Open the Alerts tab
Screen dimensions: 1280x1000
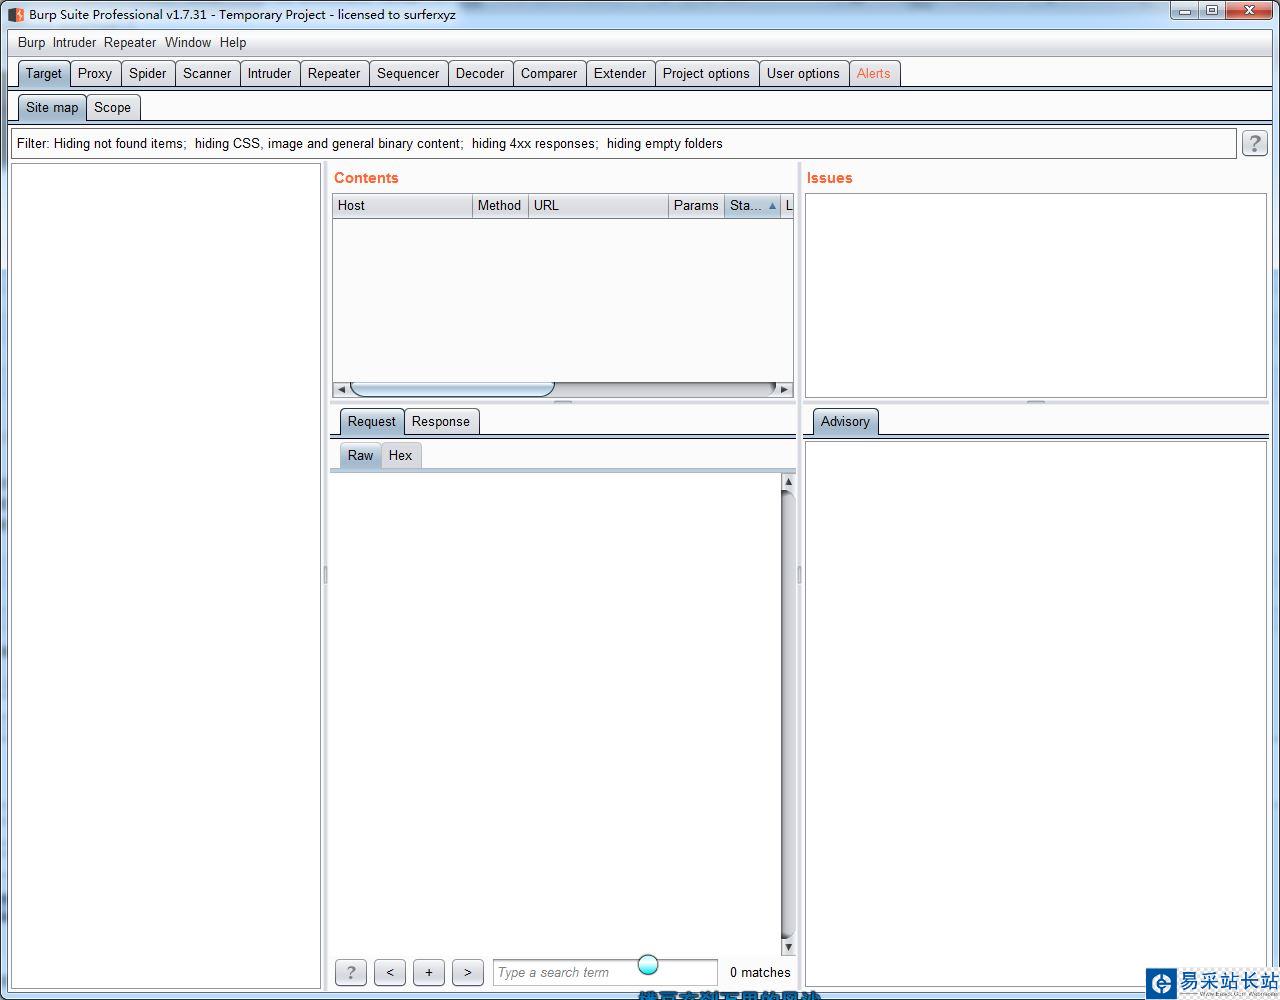(874, 73)
